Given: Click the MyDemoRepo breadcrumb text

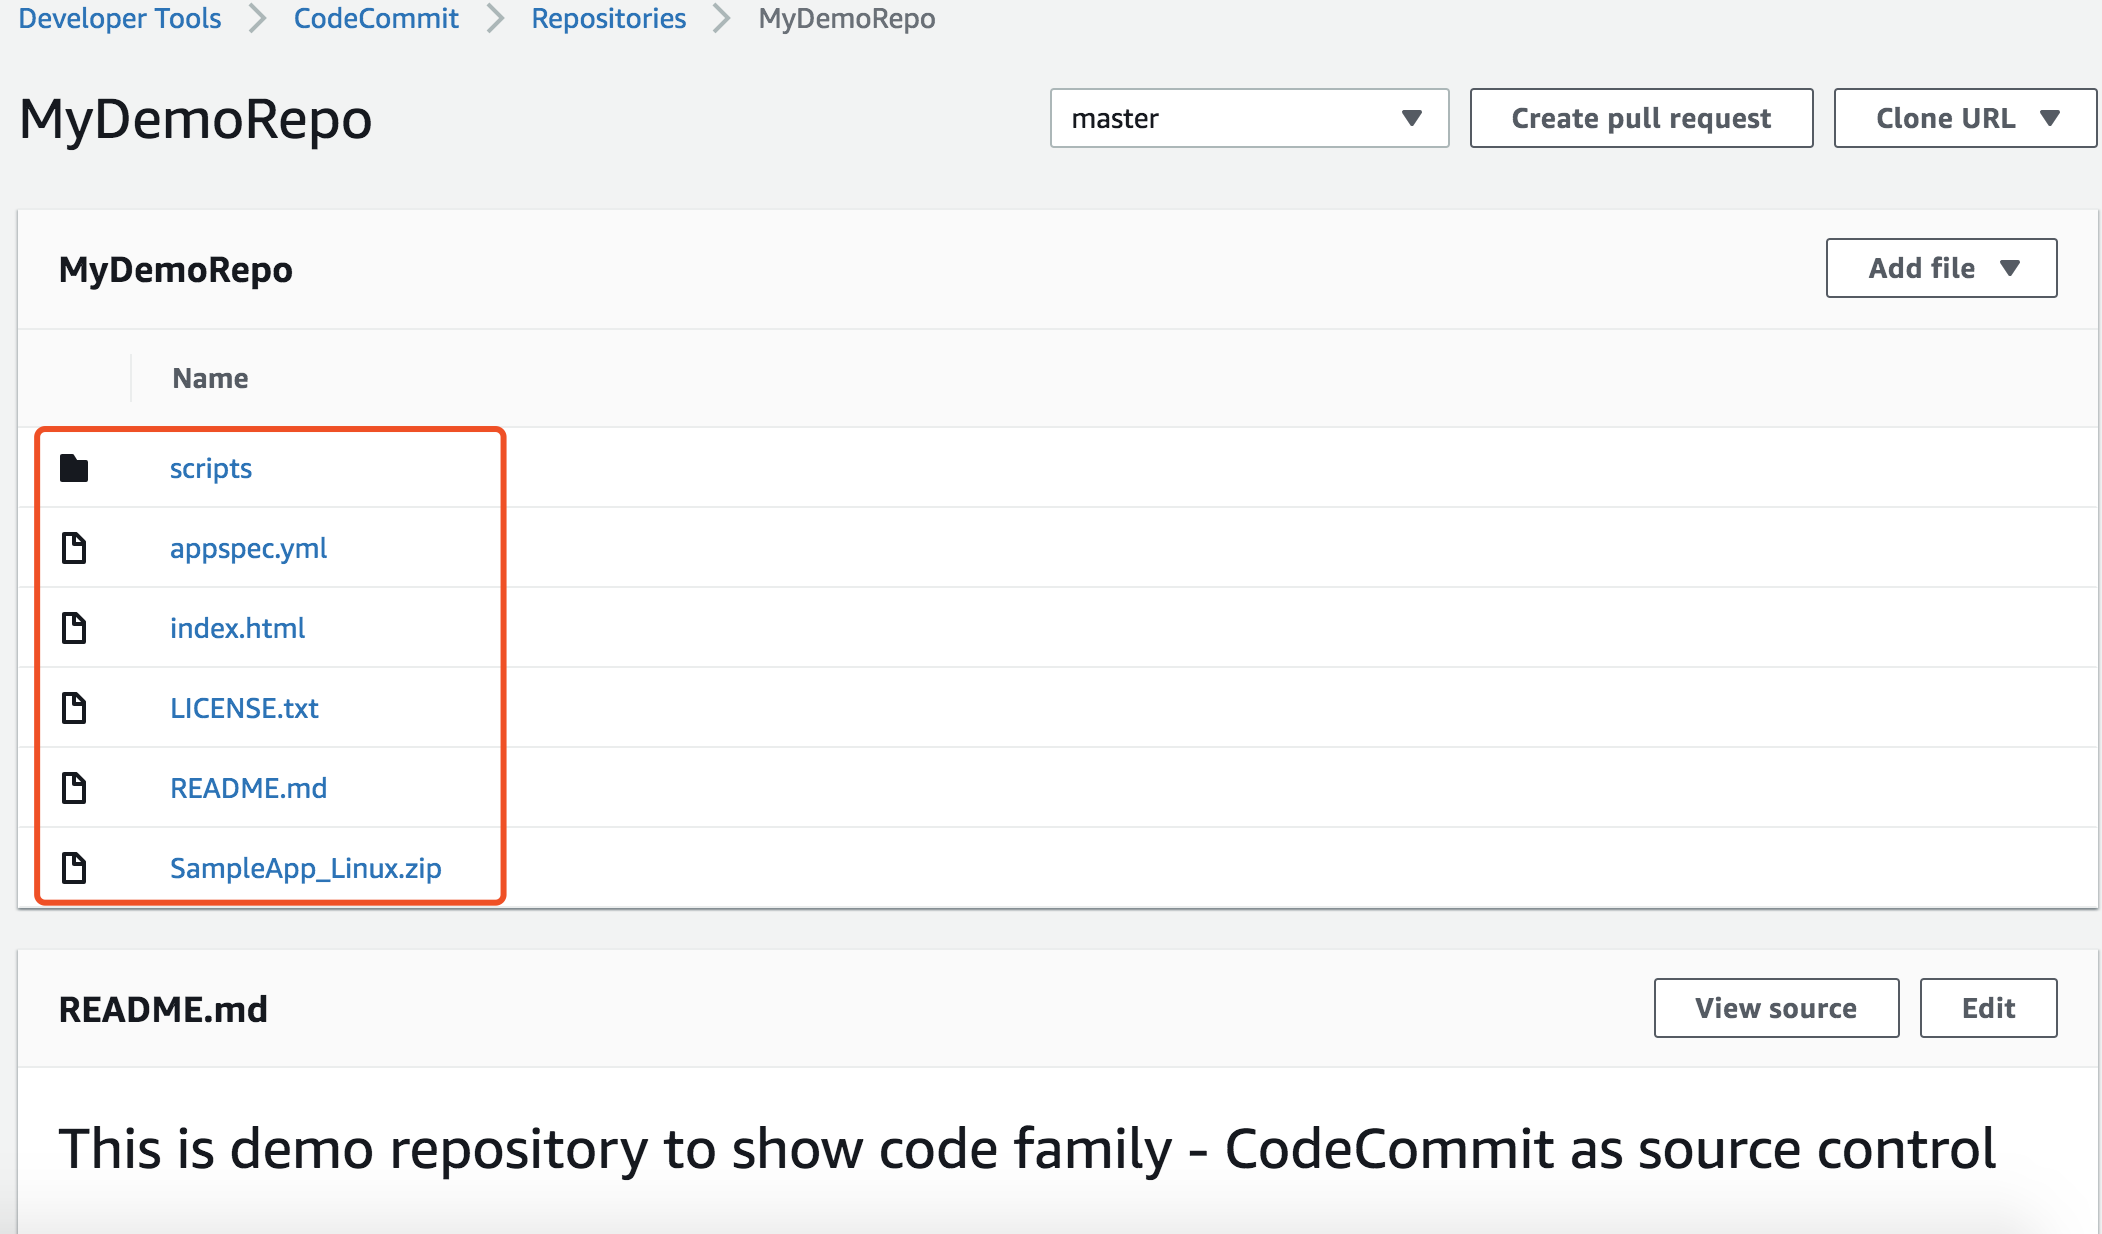Looking at the screenshot, I should coord(847,18).
